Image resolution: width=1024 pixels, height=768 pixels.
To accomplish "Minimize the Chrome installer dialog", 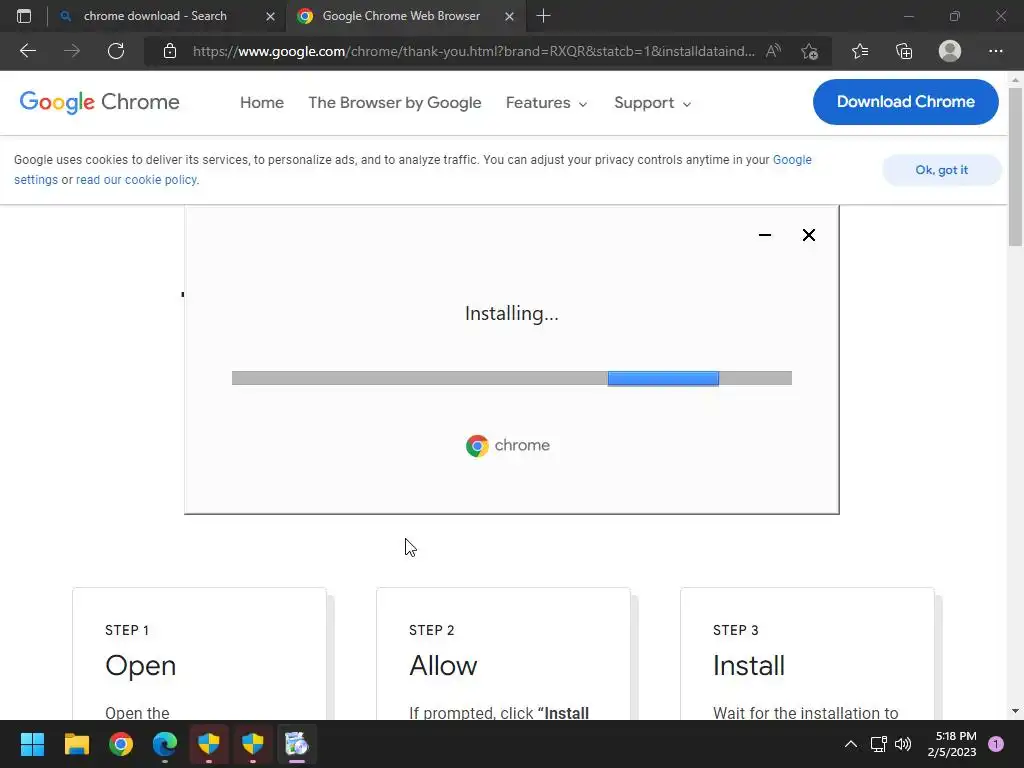I will coord(765,235).
